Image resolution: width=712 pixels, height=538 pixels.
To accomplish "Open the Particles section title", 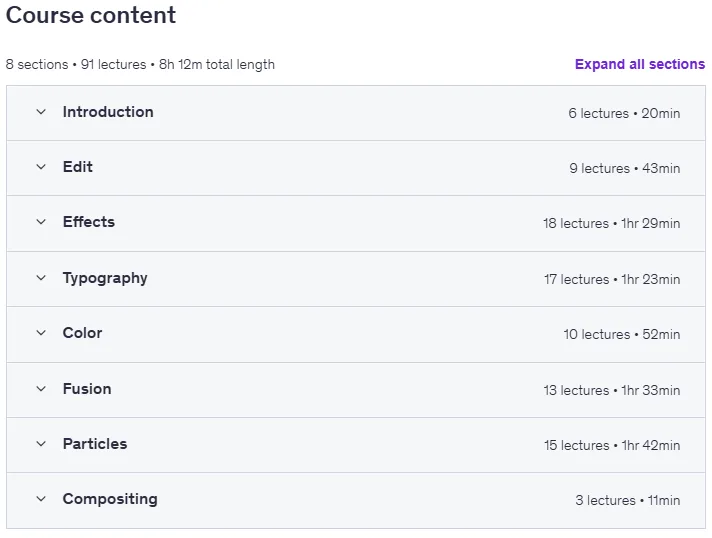I will click(95, 444).
